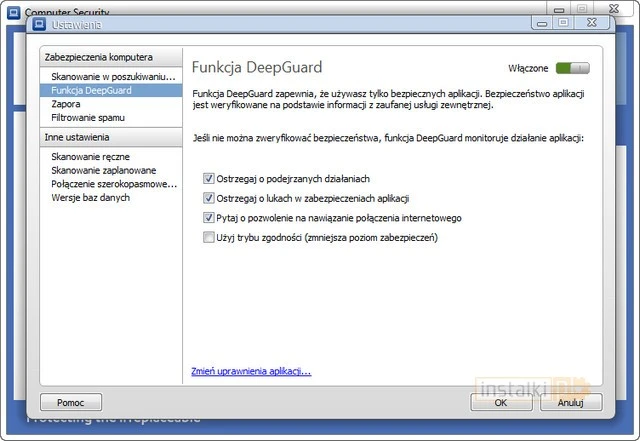Click the Pomoc button
Screen dimensions: 640x441
coord(71,403)
